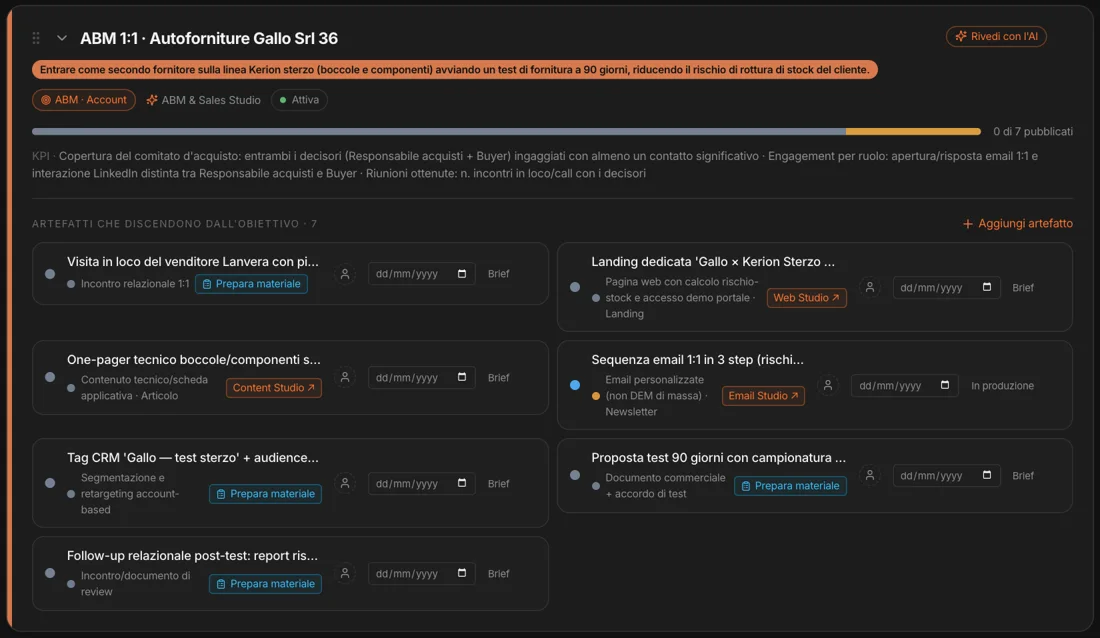Open the 'Proposta test 90 giorni con campionatura' title
Viewport: 1100px width, 638px height.
(718, 458)
